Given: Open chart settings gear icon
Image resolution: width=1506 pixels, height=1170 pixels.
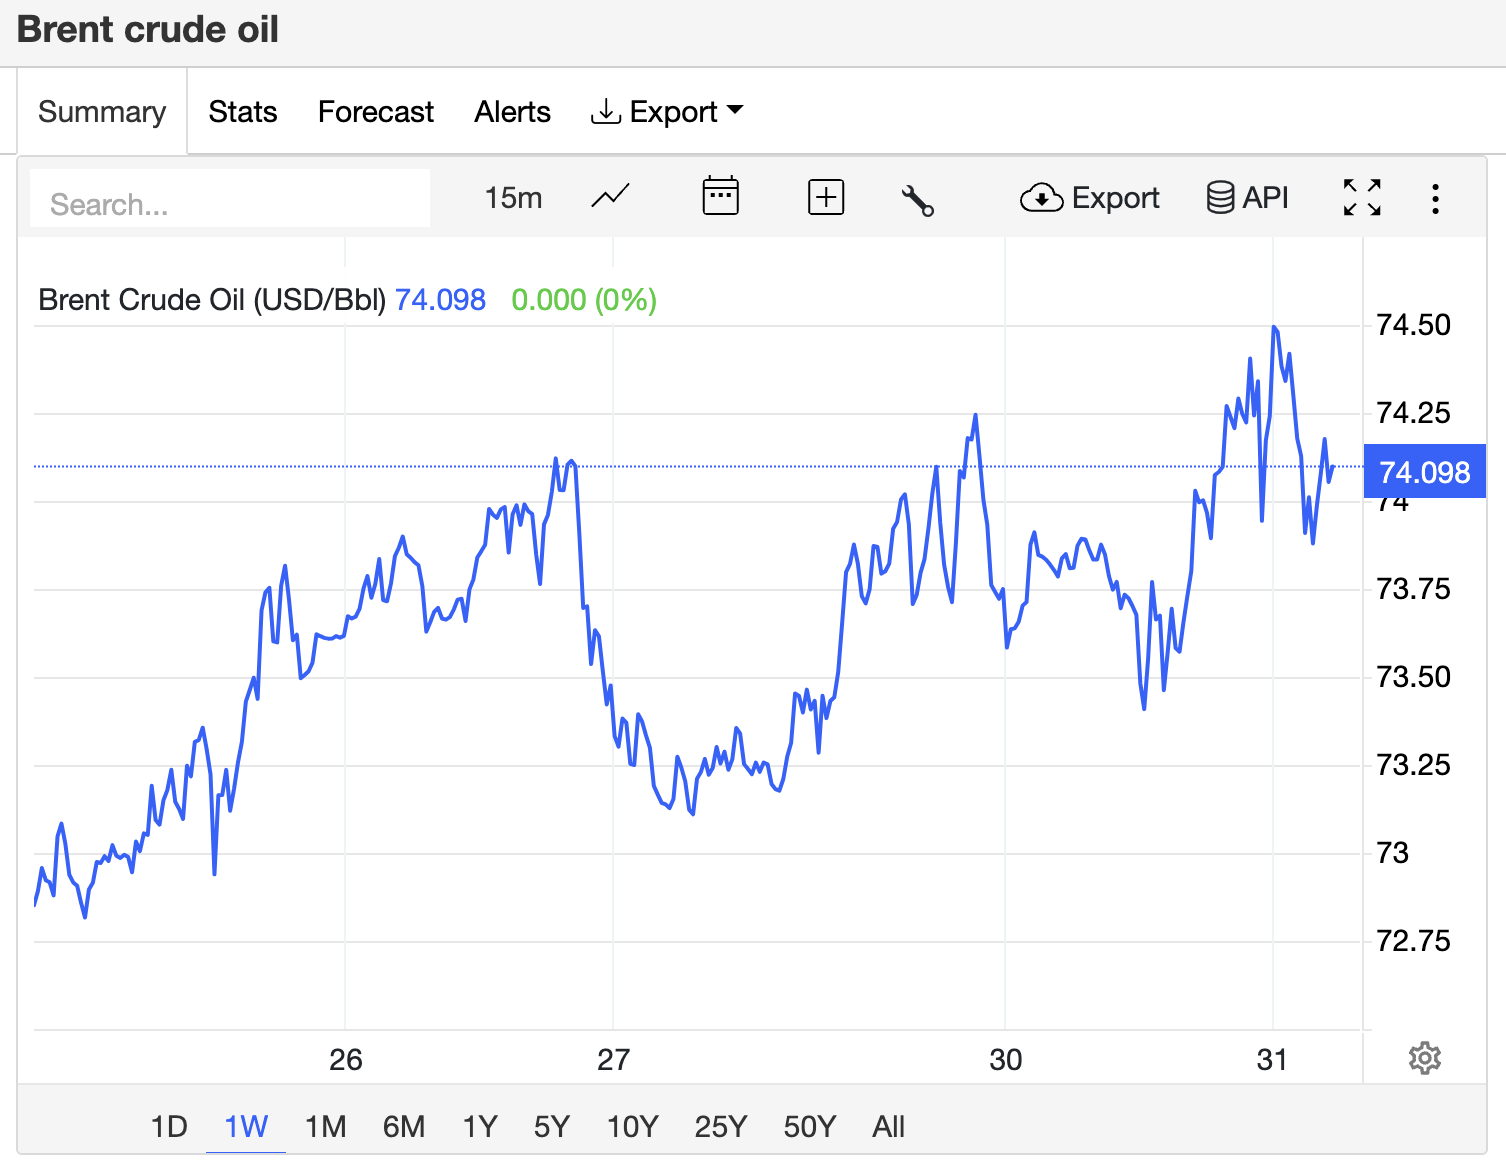Looking at the screenshot, I should (x=1424, y=1058).
